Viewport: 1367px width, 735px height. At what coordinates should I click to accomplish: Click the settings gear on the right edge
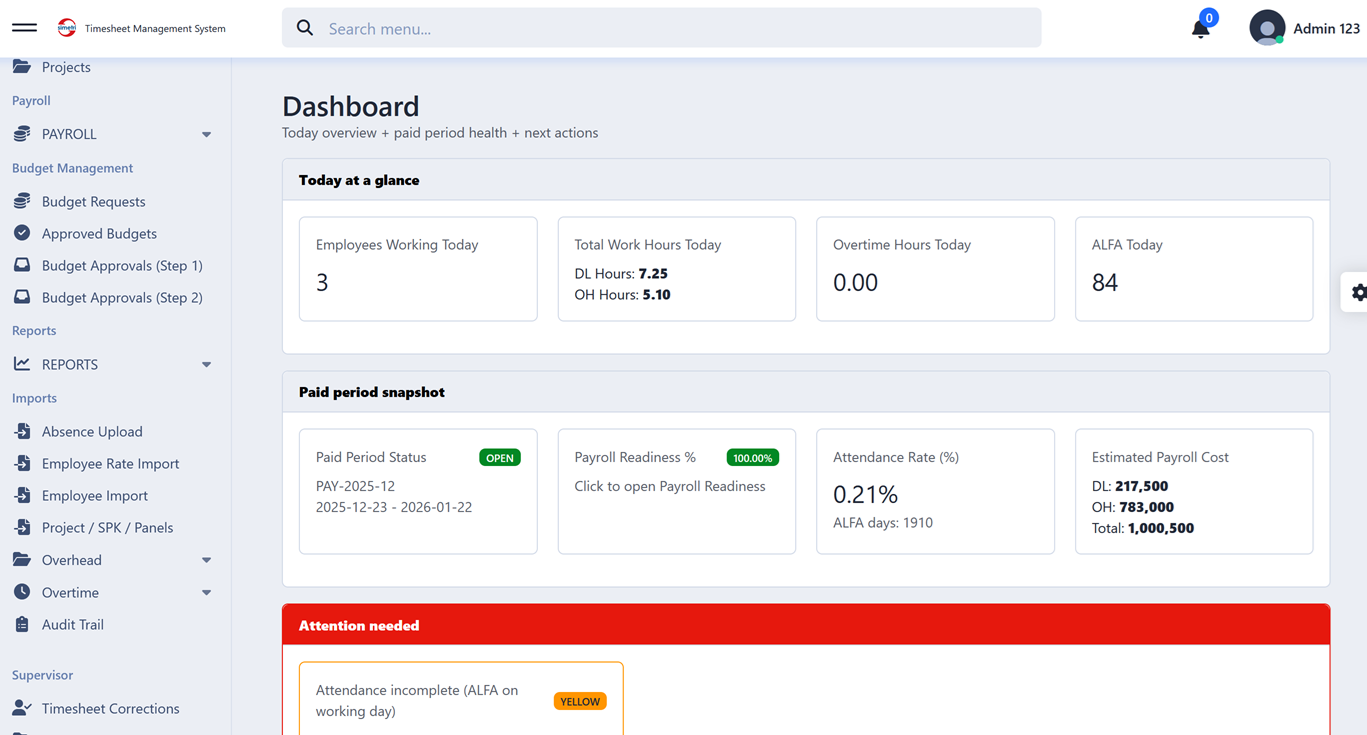(x=1357, y=292)
